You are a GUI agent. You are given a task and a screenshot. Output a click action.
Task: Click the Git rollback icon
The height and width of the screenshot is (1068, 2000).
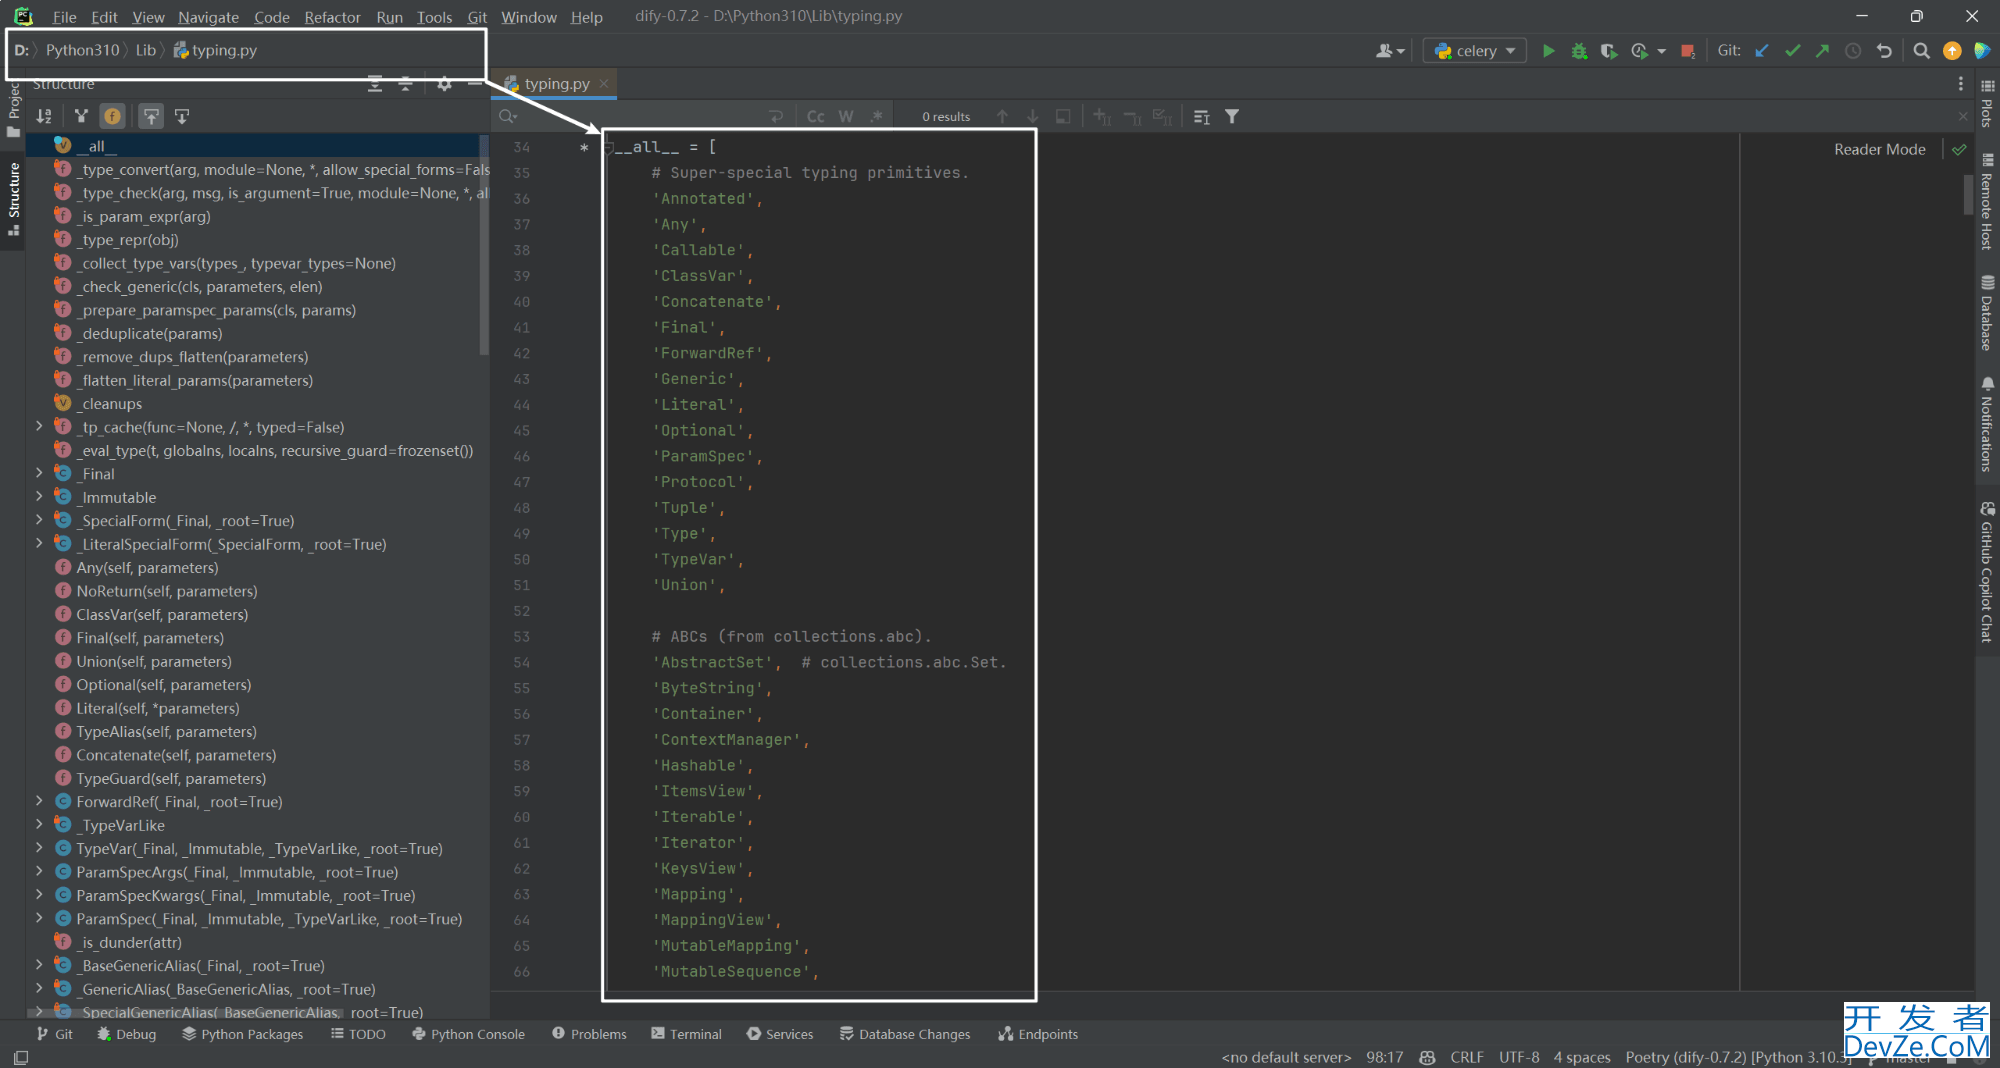point(1884,51)
